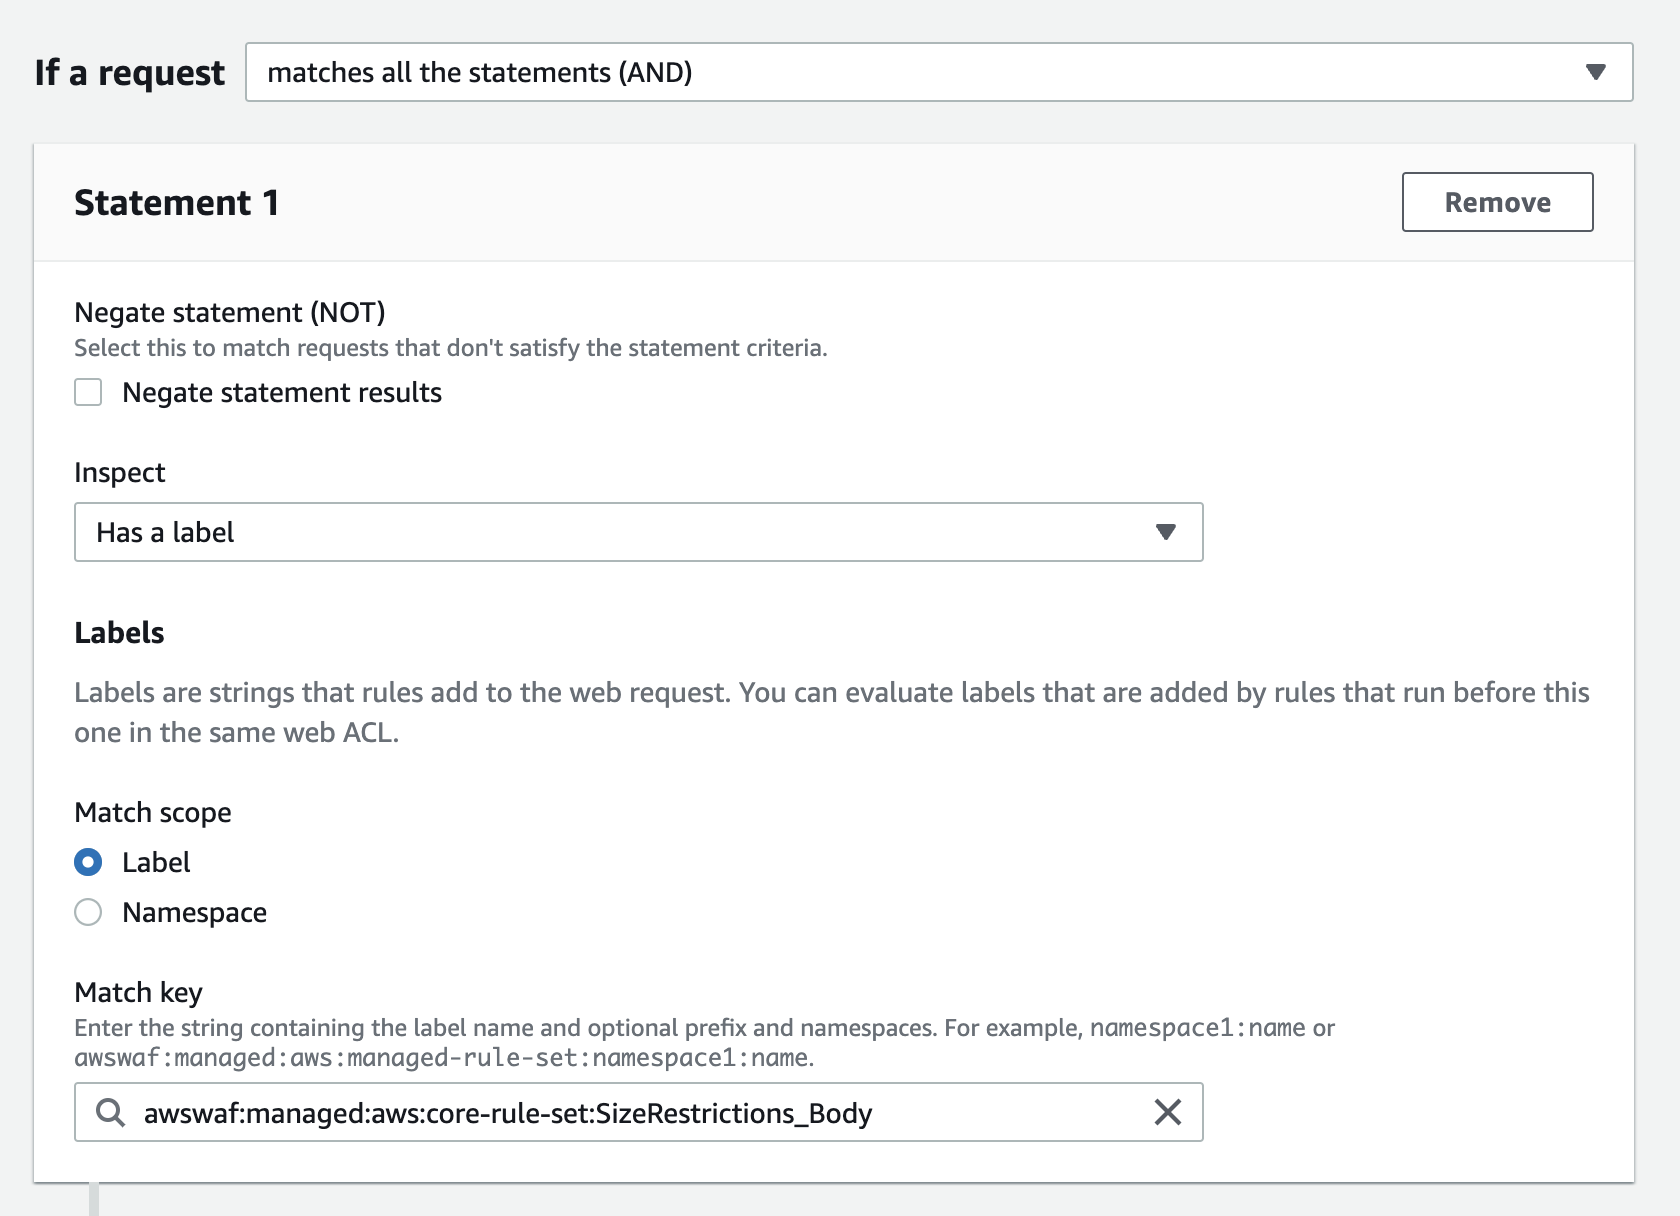Click the 'Match key' field label
Viewport: 1680px width, 1216px height.
click(139, 993)
